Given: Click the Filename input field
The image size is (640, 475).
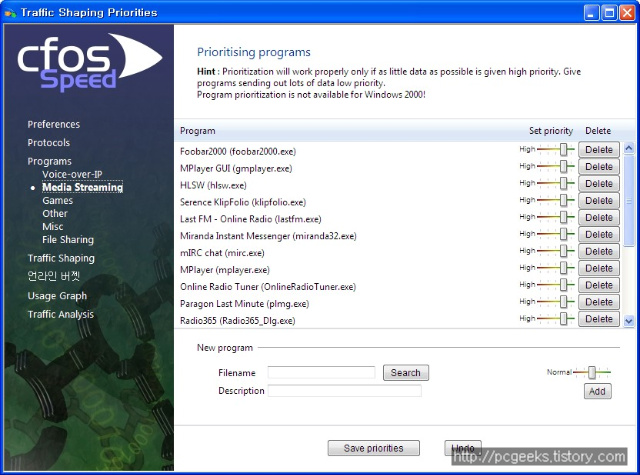Looking at the screenshot, I should pyautogui.click(x=321, y=373).
